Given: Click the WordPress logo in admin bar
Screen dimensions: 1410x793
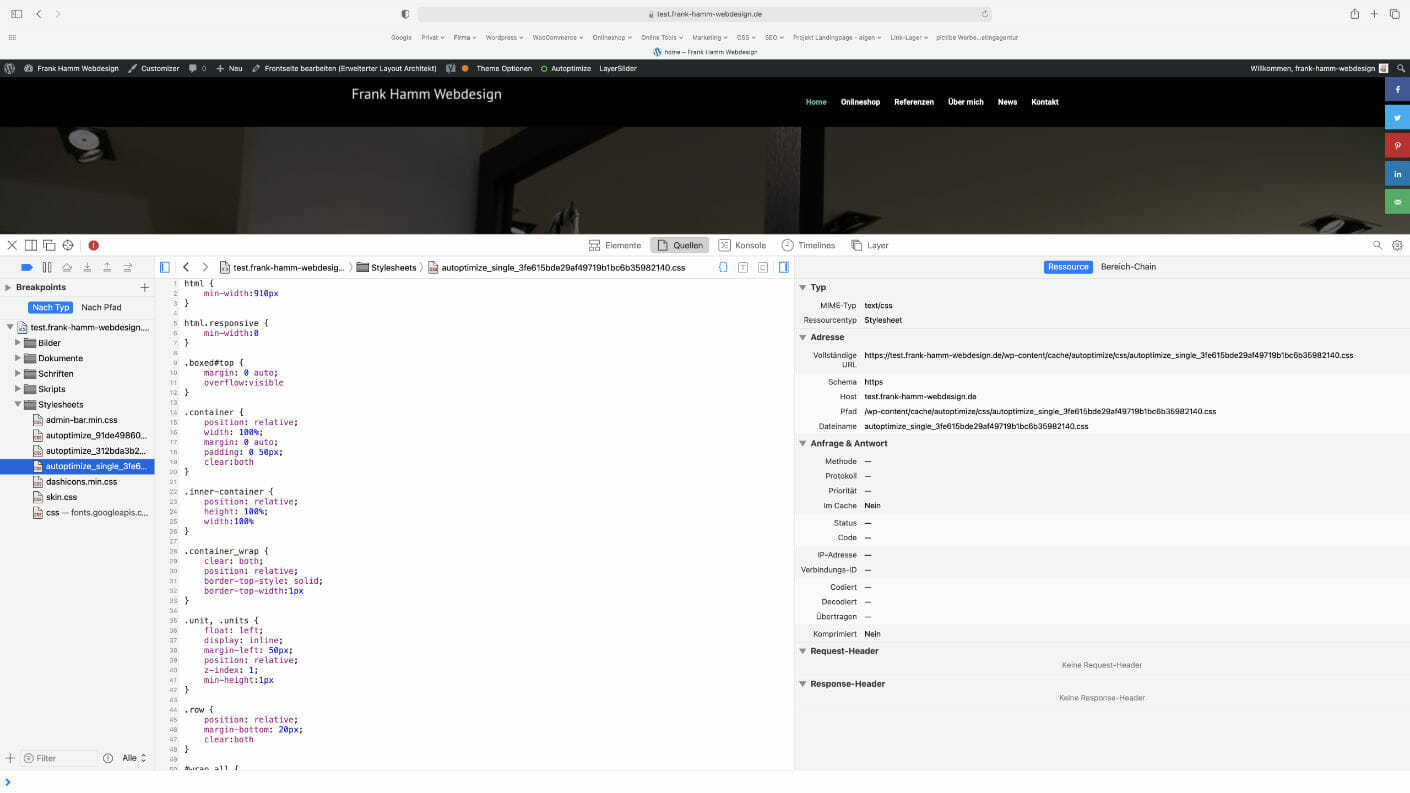Looking at the screenshot, I should [x=10, y=68].
